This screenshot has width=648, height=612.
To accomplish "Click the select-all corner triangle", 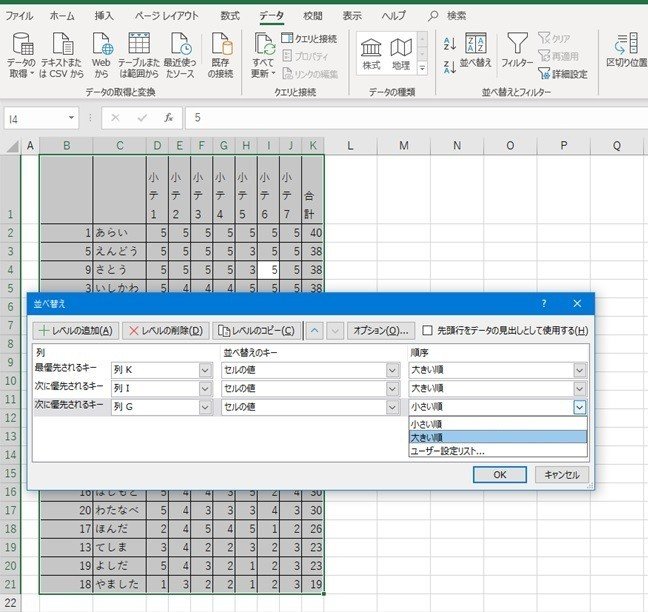I will point(13,146).
